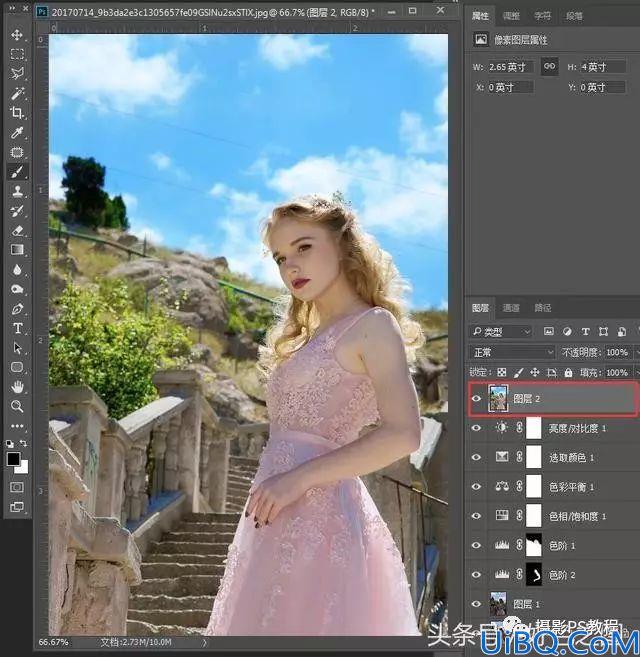Filter layers by adjustment layers icon
The height and width of the screenshot is (657, 640).
coord(567,331)
